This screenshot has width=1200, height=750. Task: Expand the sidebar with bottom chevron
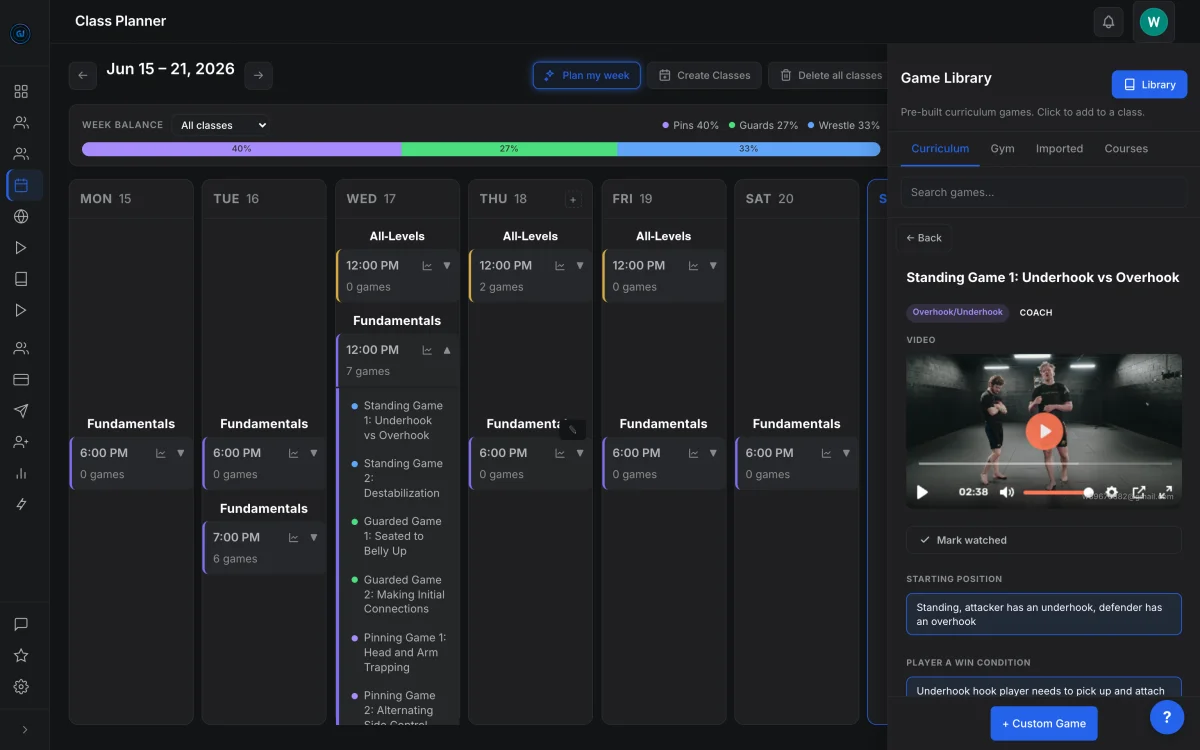(24, 730)
